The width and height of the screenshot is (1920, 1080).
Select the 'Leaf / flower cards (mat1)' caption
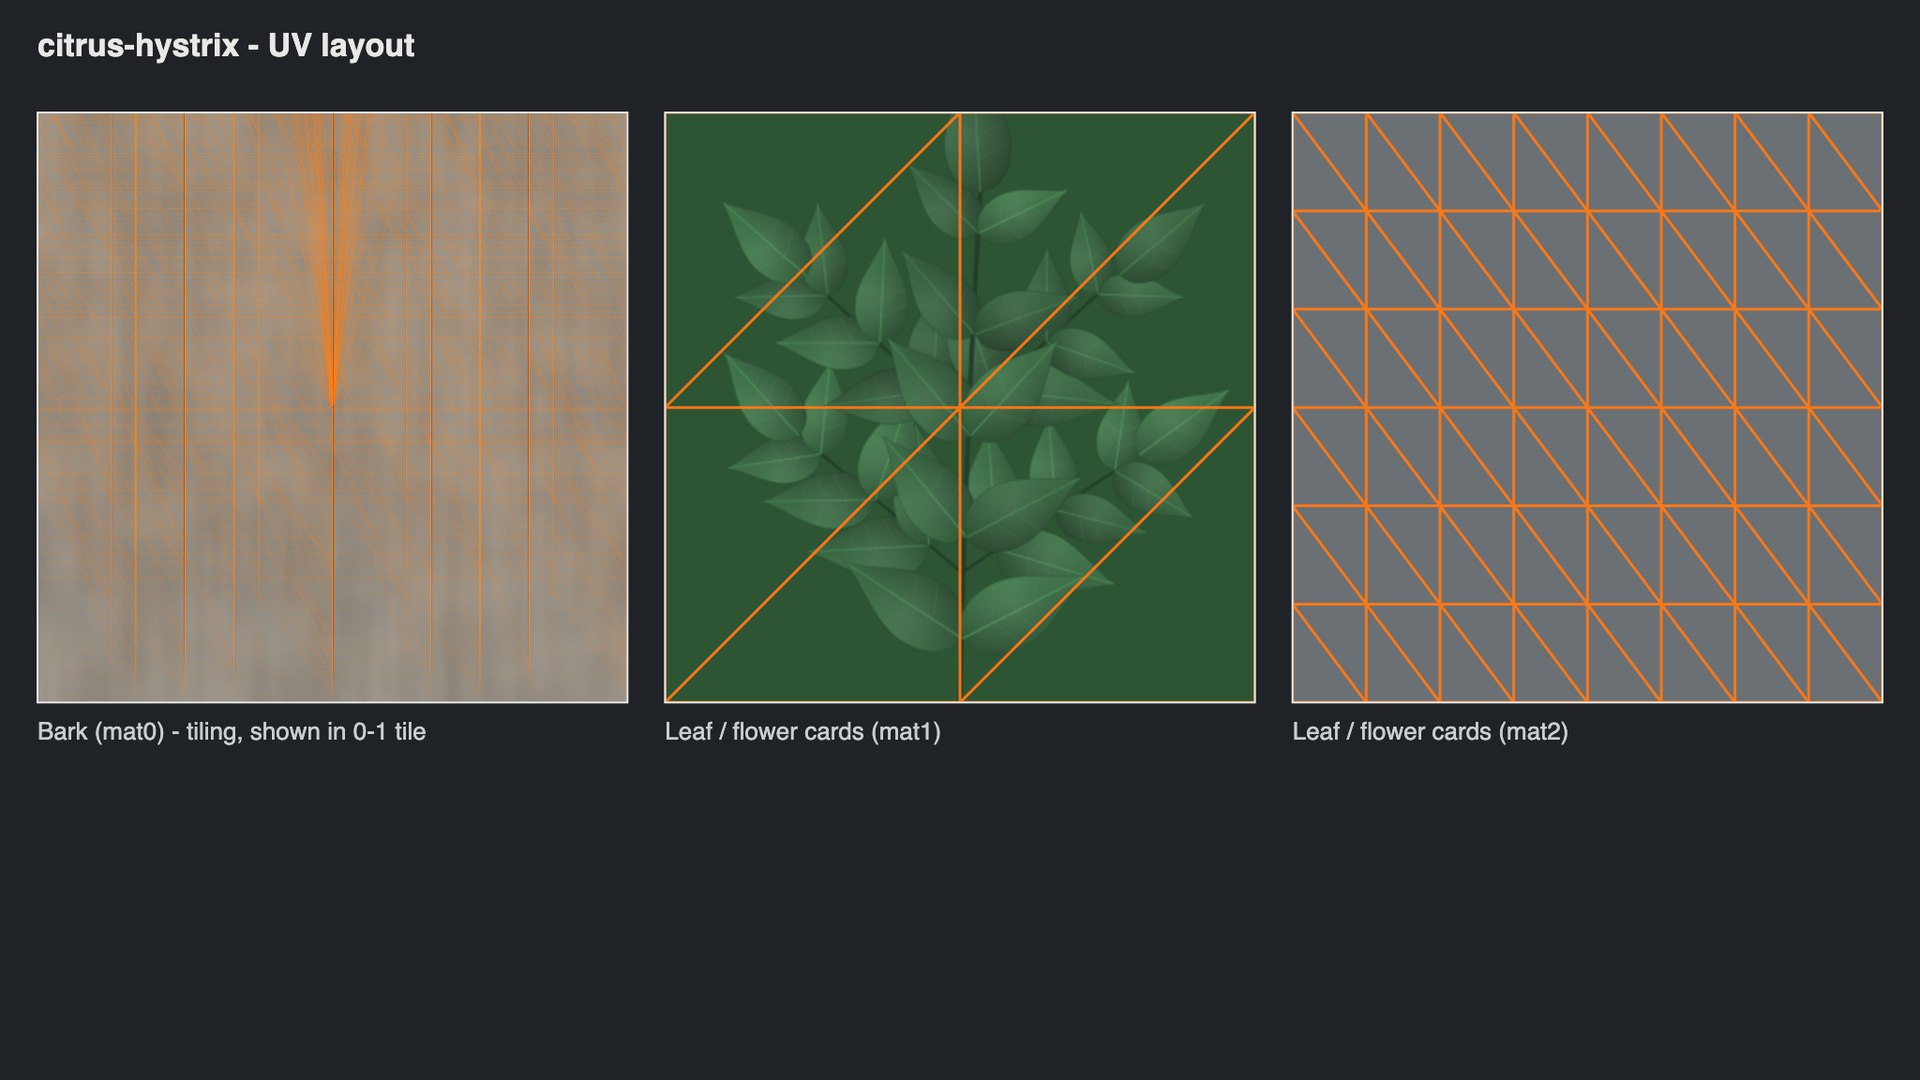803,732
